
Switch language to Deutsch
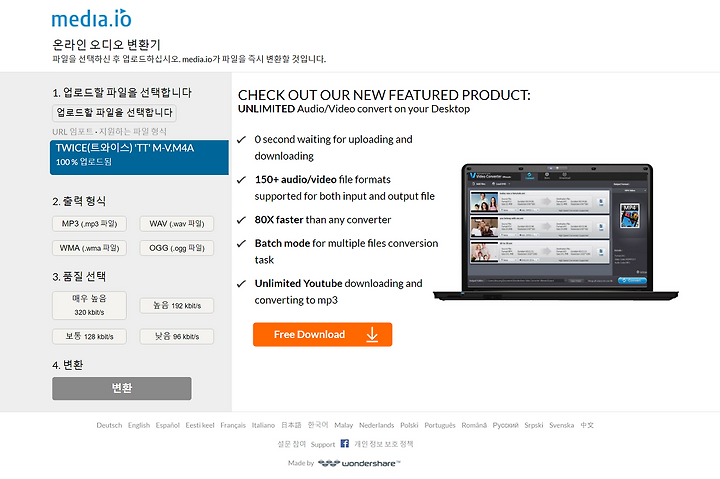[109, 425]
